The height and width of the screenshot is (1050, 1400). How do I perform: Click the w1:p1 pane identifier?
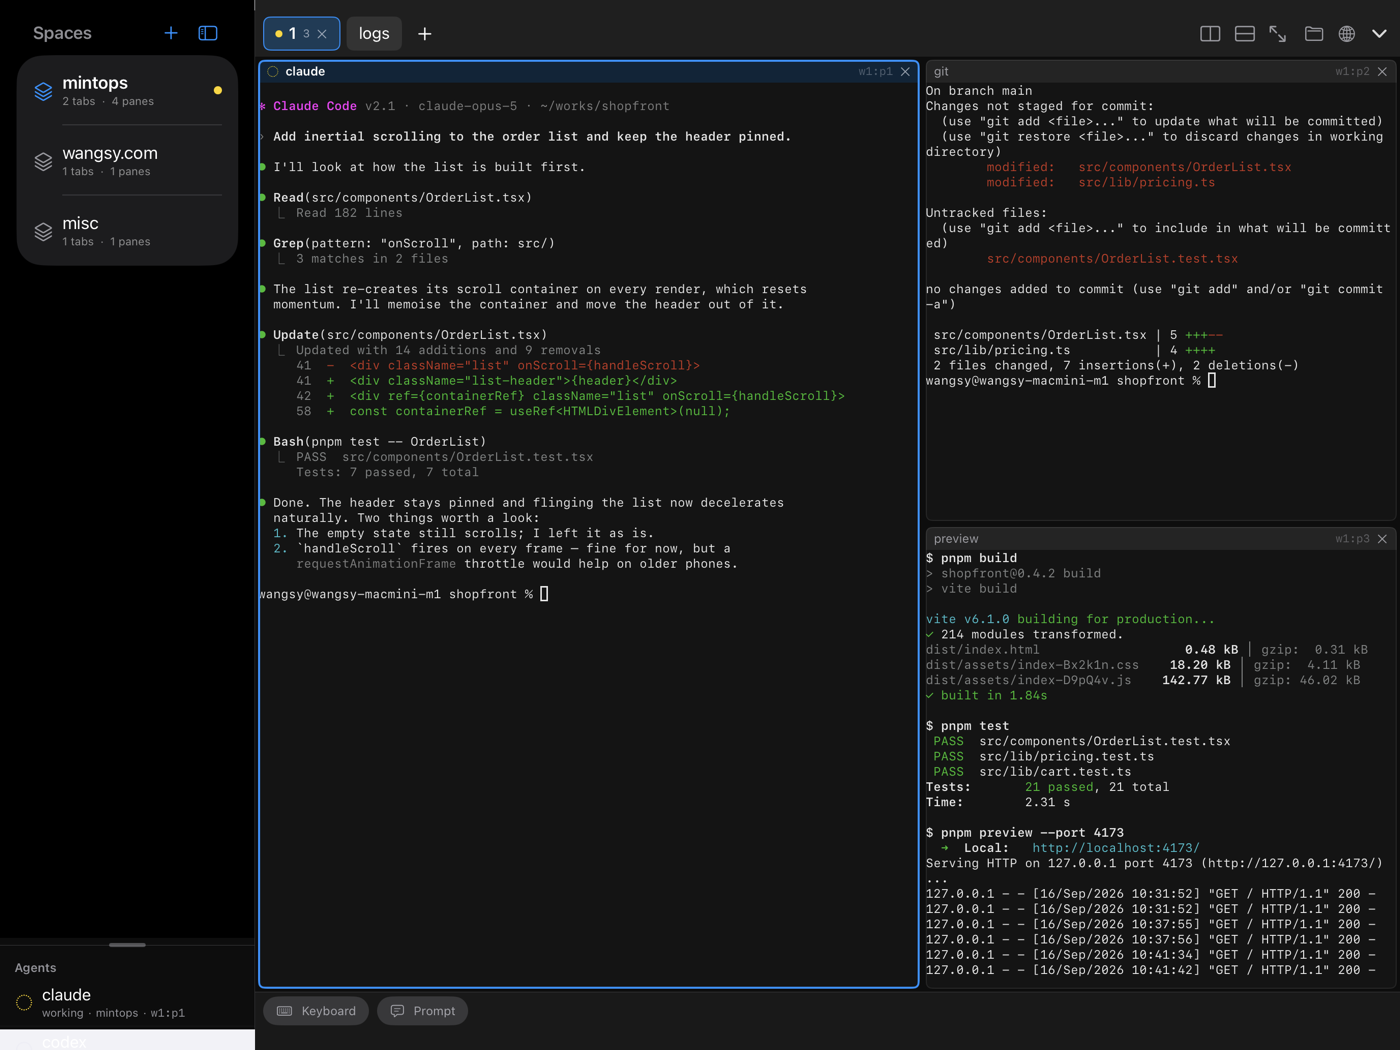pyautogui.click(x=875, y=72)
